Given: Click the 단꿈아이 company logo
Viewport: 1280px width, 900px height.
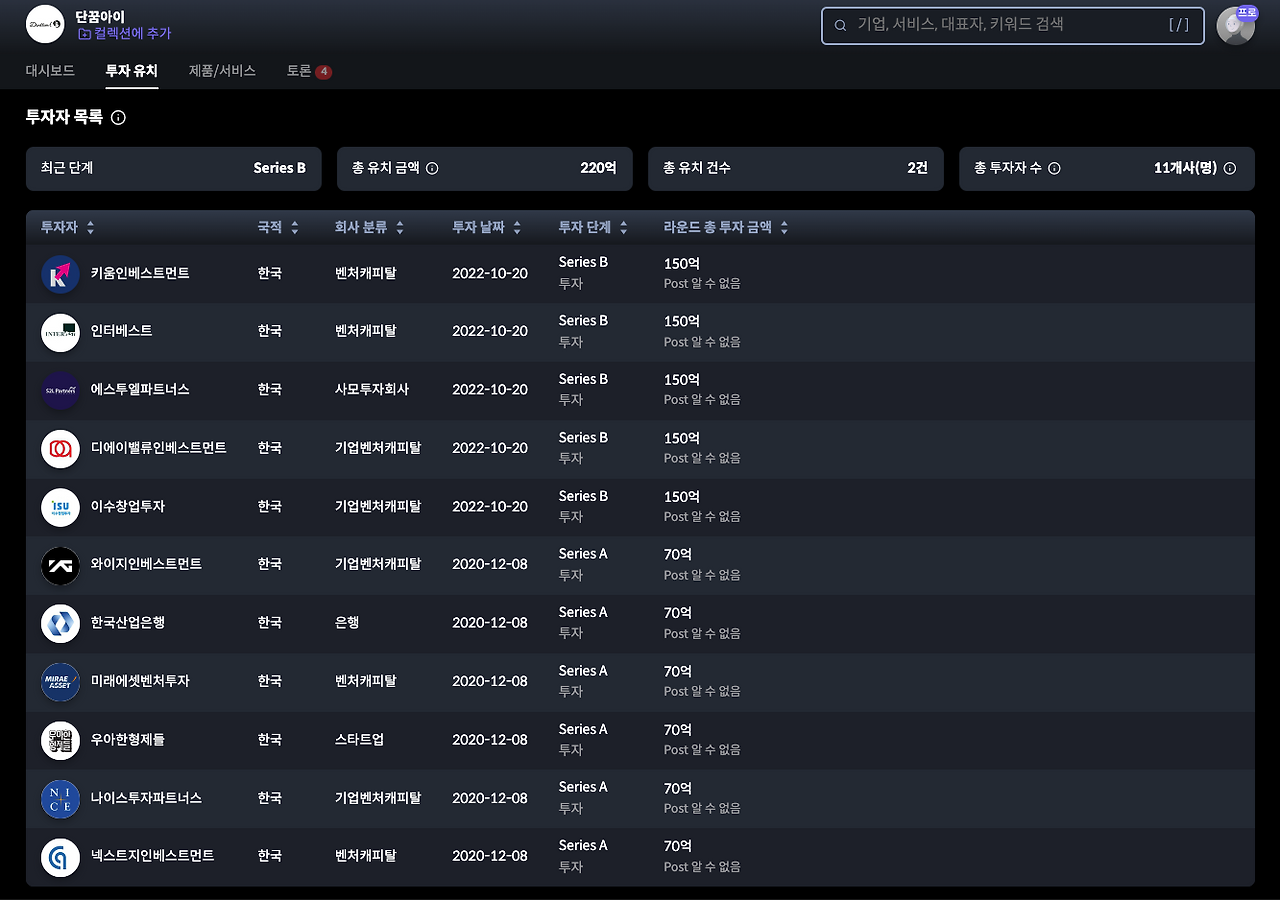Looking at the screenshot, I should click(45, 24).
